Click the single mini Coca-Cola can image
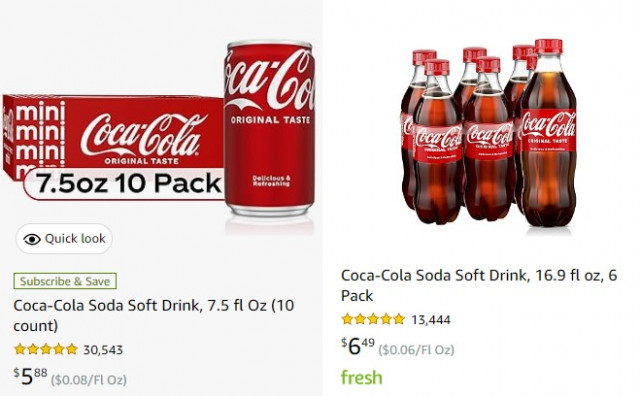The width and height of the screenshot is (640, 396). [269, 128]
